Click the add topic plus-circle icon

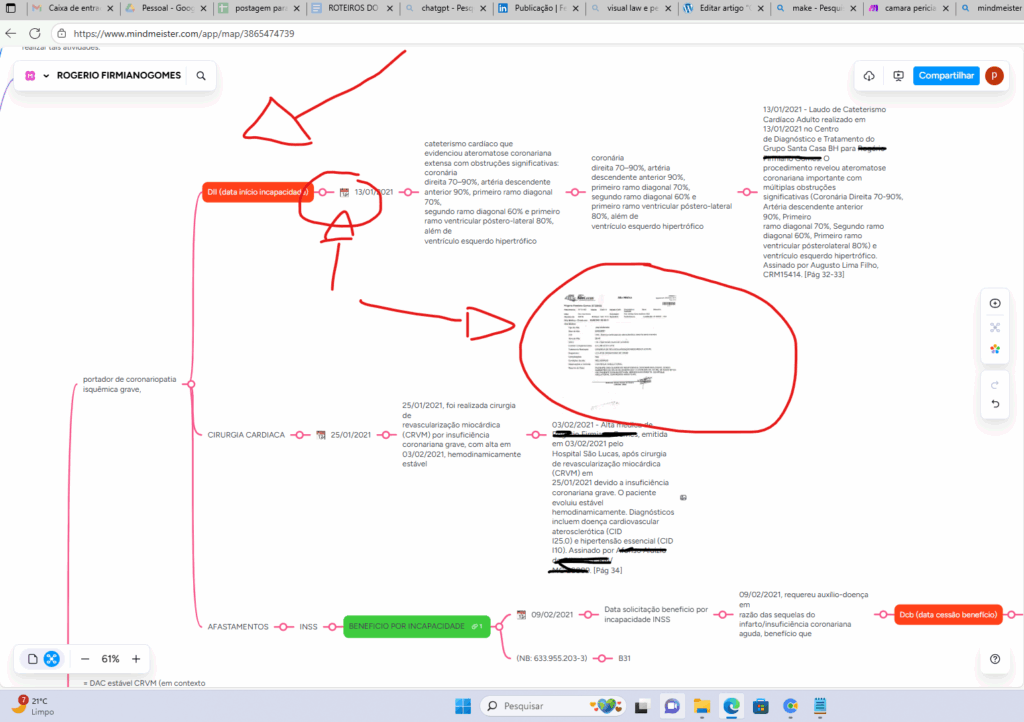(994, 303)
